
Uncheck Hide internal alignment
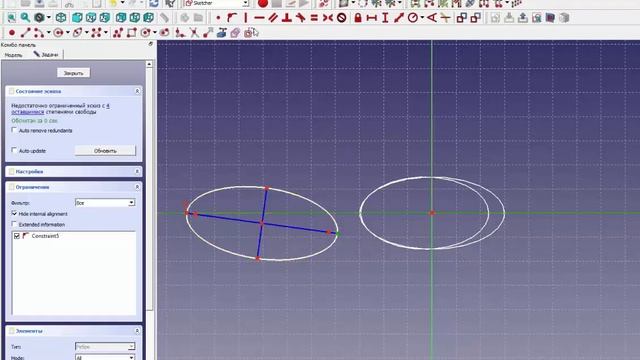[14, 213]
